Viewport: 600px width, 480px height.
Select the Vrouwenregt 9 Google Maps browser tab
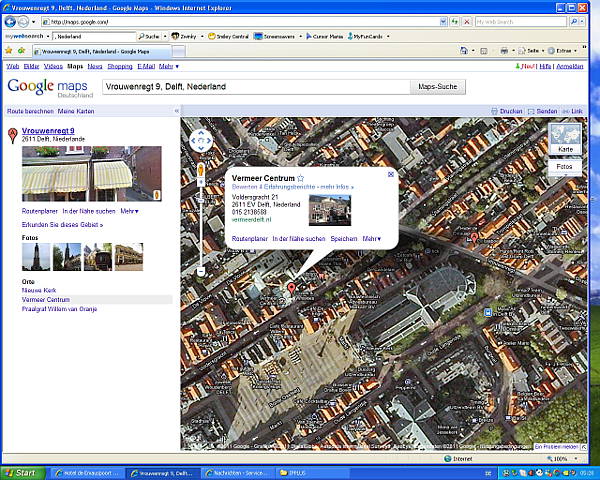pyautogui.click(x=102, y=51)
